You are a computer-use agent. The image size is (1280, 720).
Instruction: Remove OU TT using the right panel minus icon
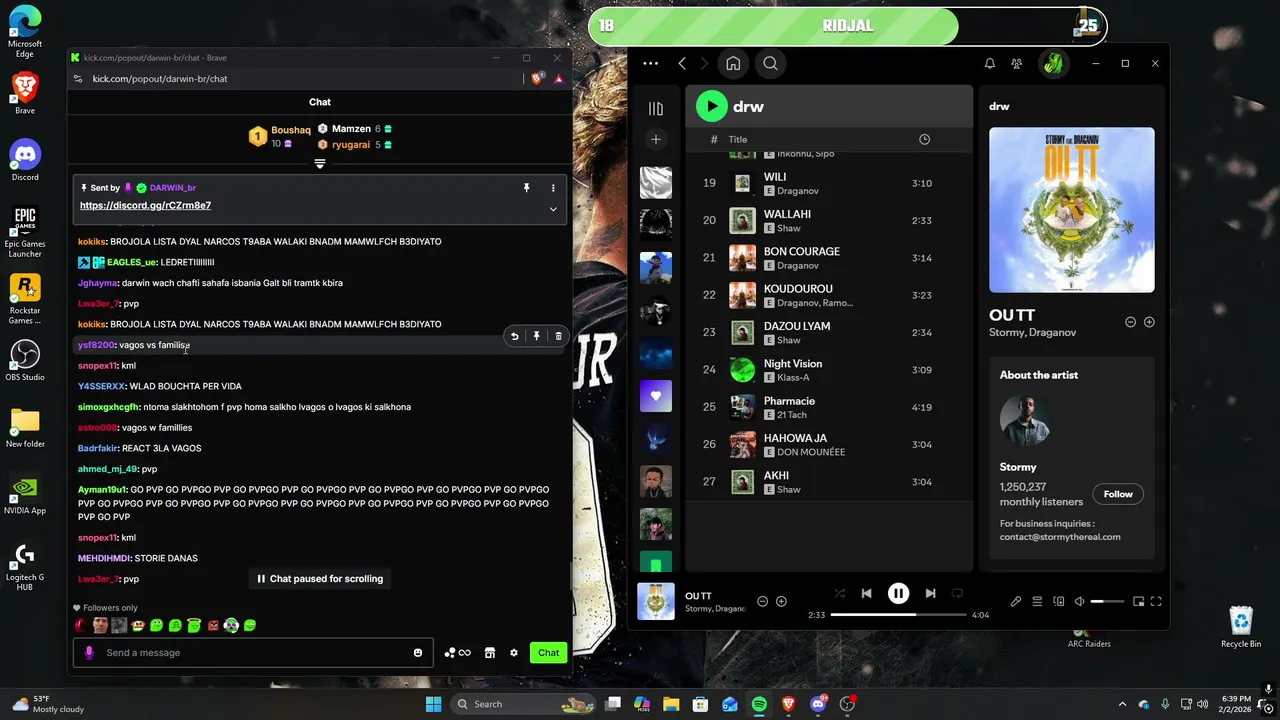point(1130,322)
